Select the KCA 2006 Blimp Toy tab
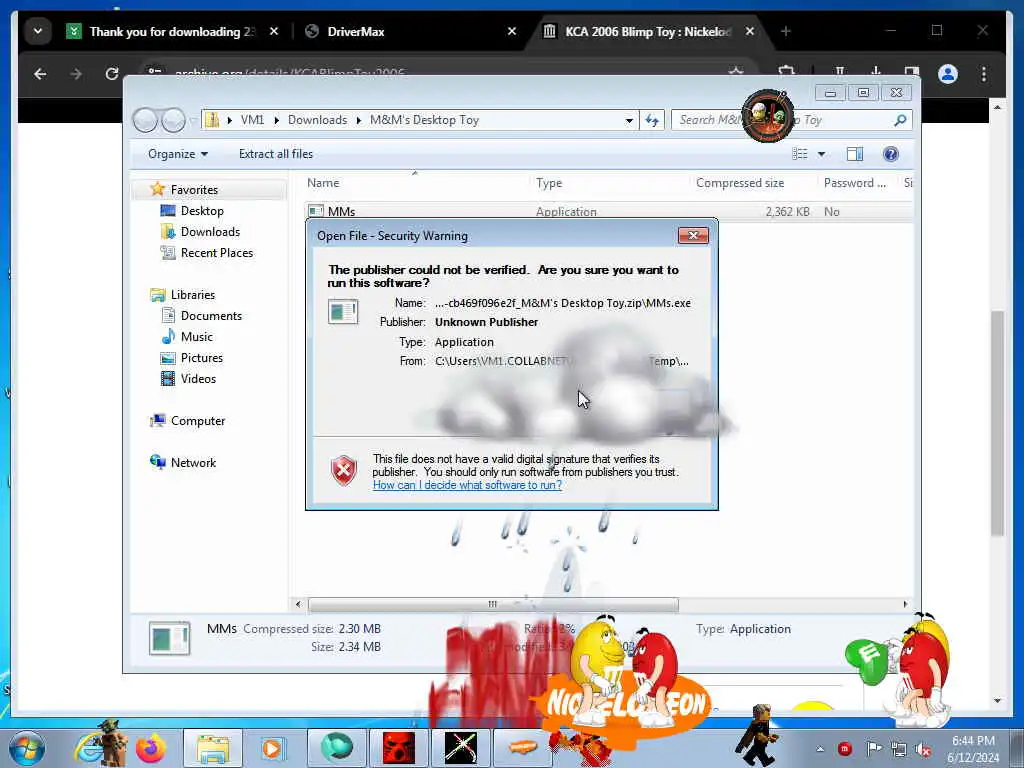 [x=647, y=31]
